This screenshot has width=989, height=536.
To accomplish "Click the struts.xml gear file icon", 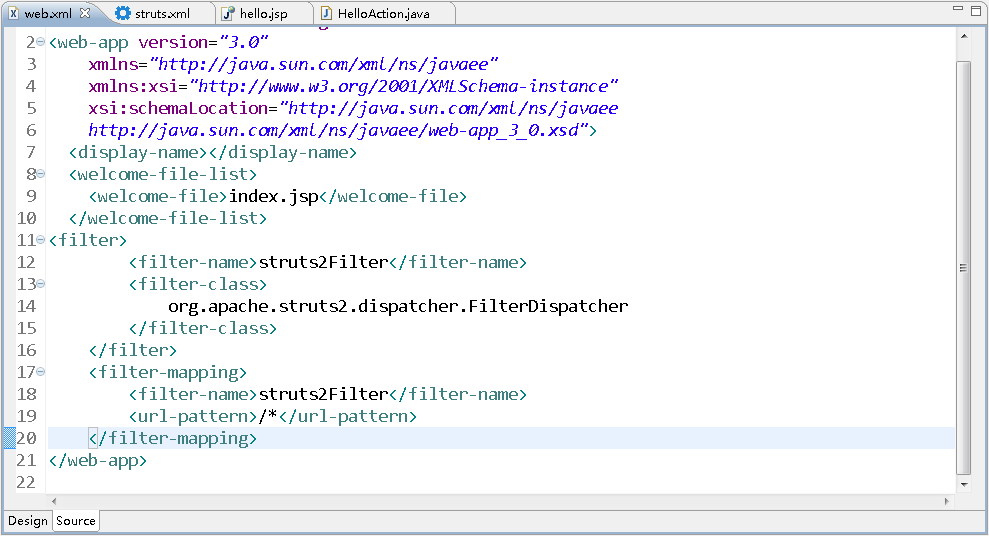I will (x=123, y=13).
